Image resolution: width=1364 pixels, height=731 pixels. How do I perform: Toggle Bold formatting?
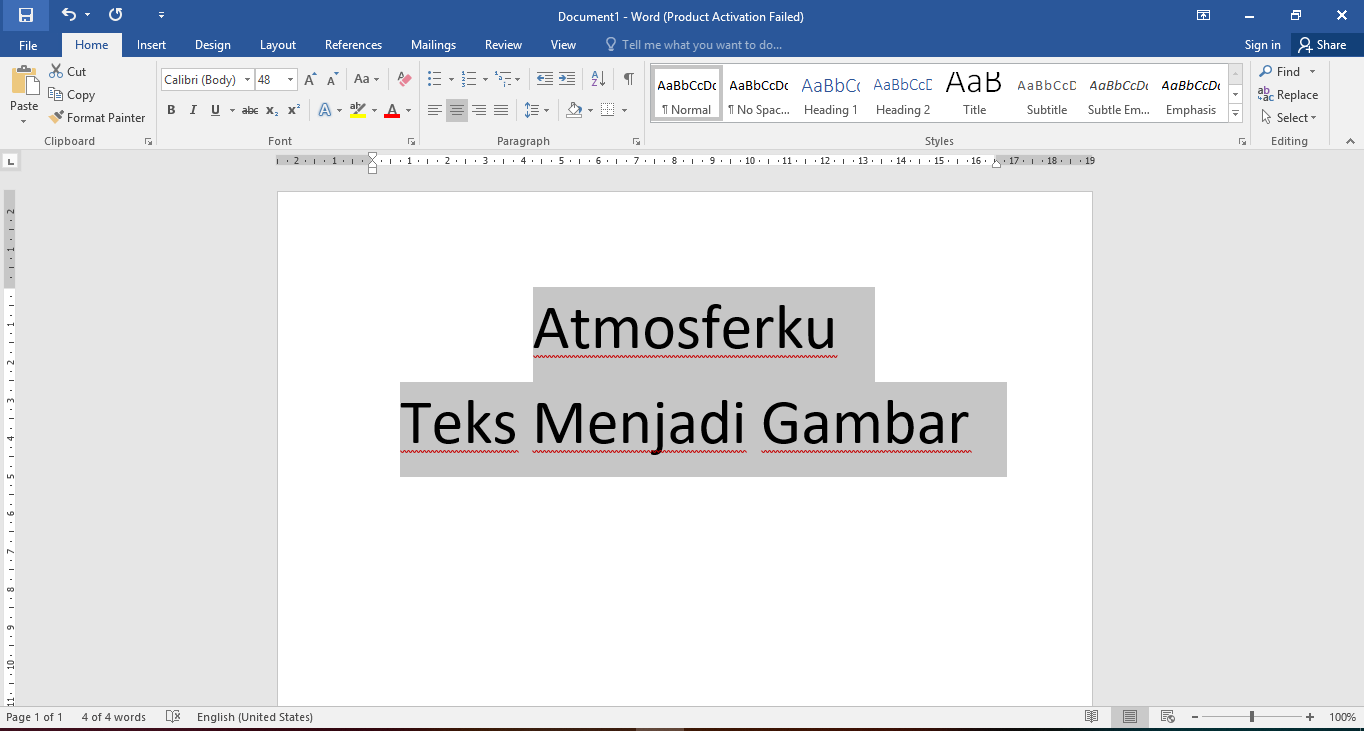[171, 110]
